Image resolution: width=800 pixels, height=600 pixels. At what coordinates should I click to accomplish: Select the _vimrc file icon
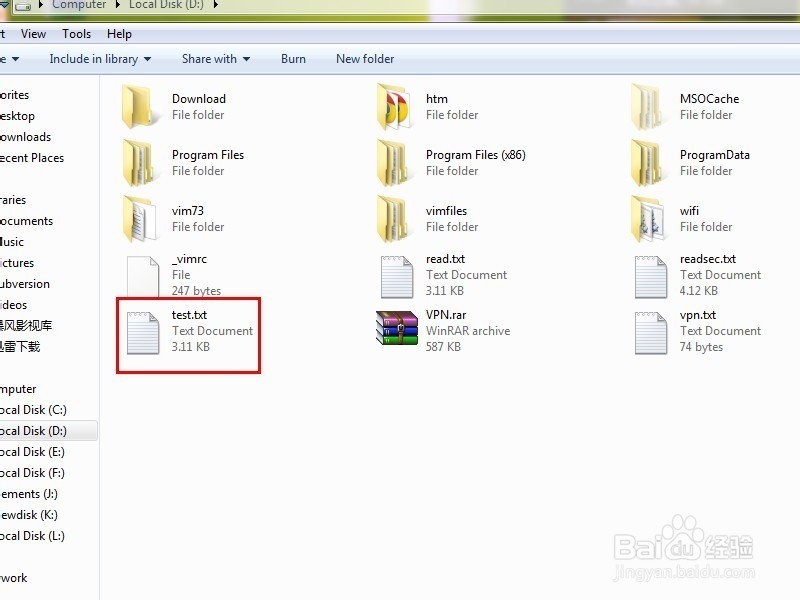pyautogui.click(x=143, y=276)
